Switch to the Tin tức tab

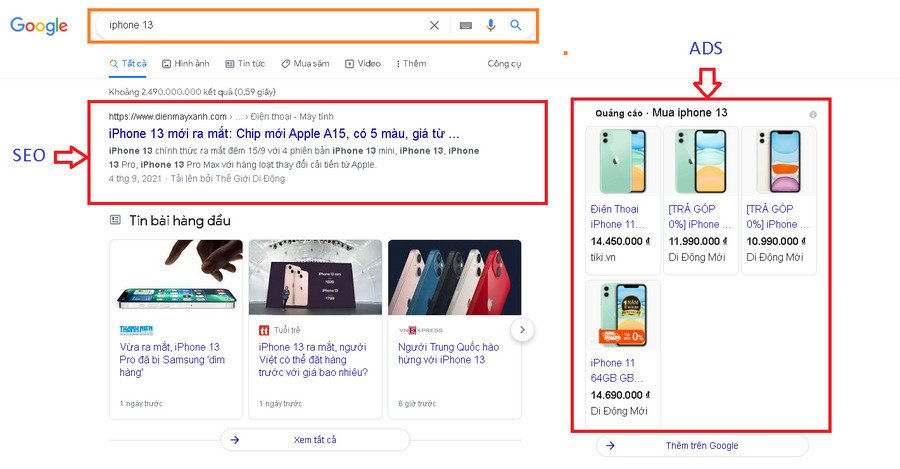[246, 63]
